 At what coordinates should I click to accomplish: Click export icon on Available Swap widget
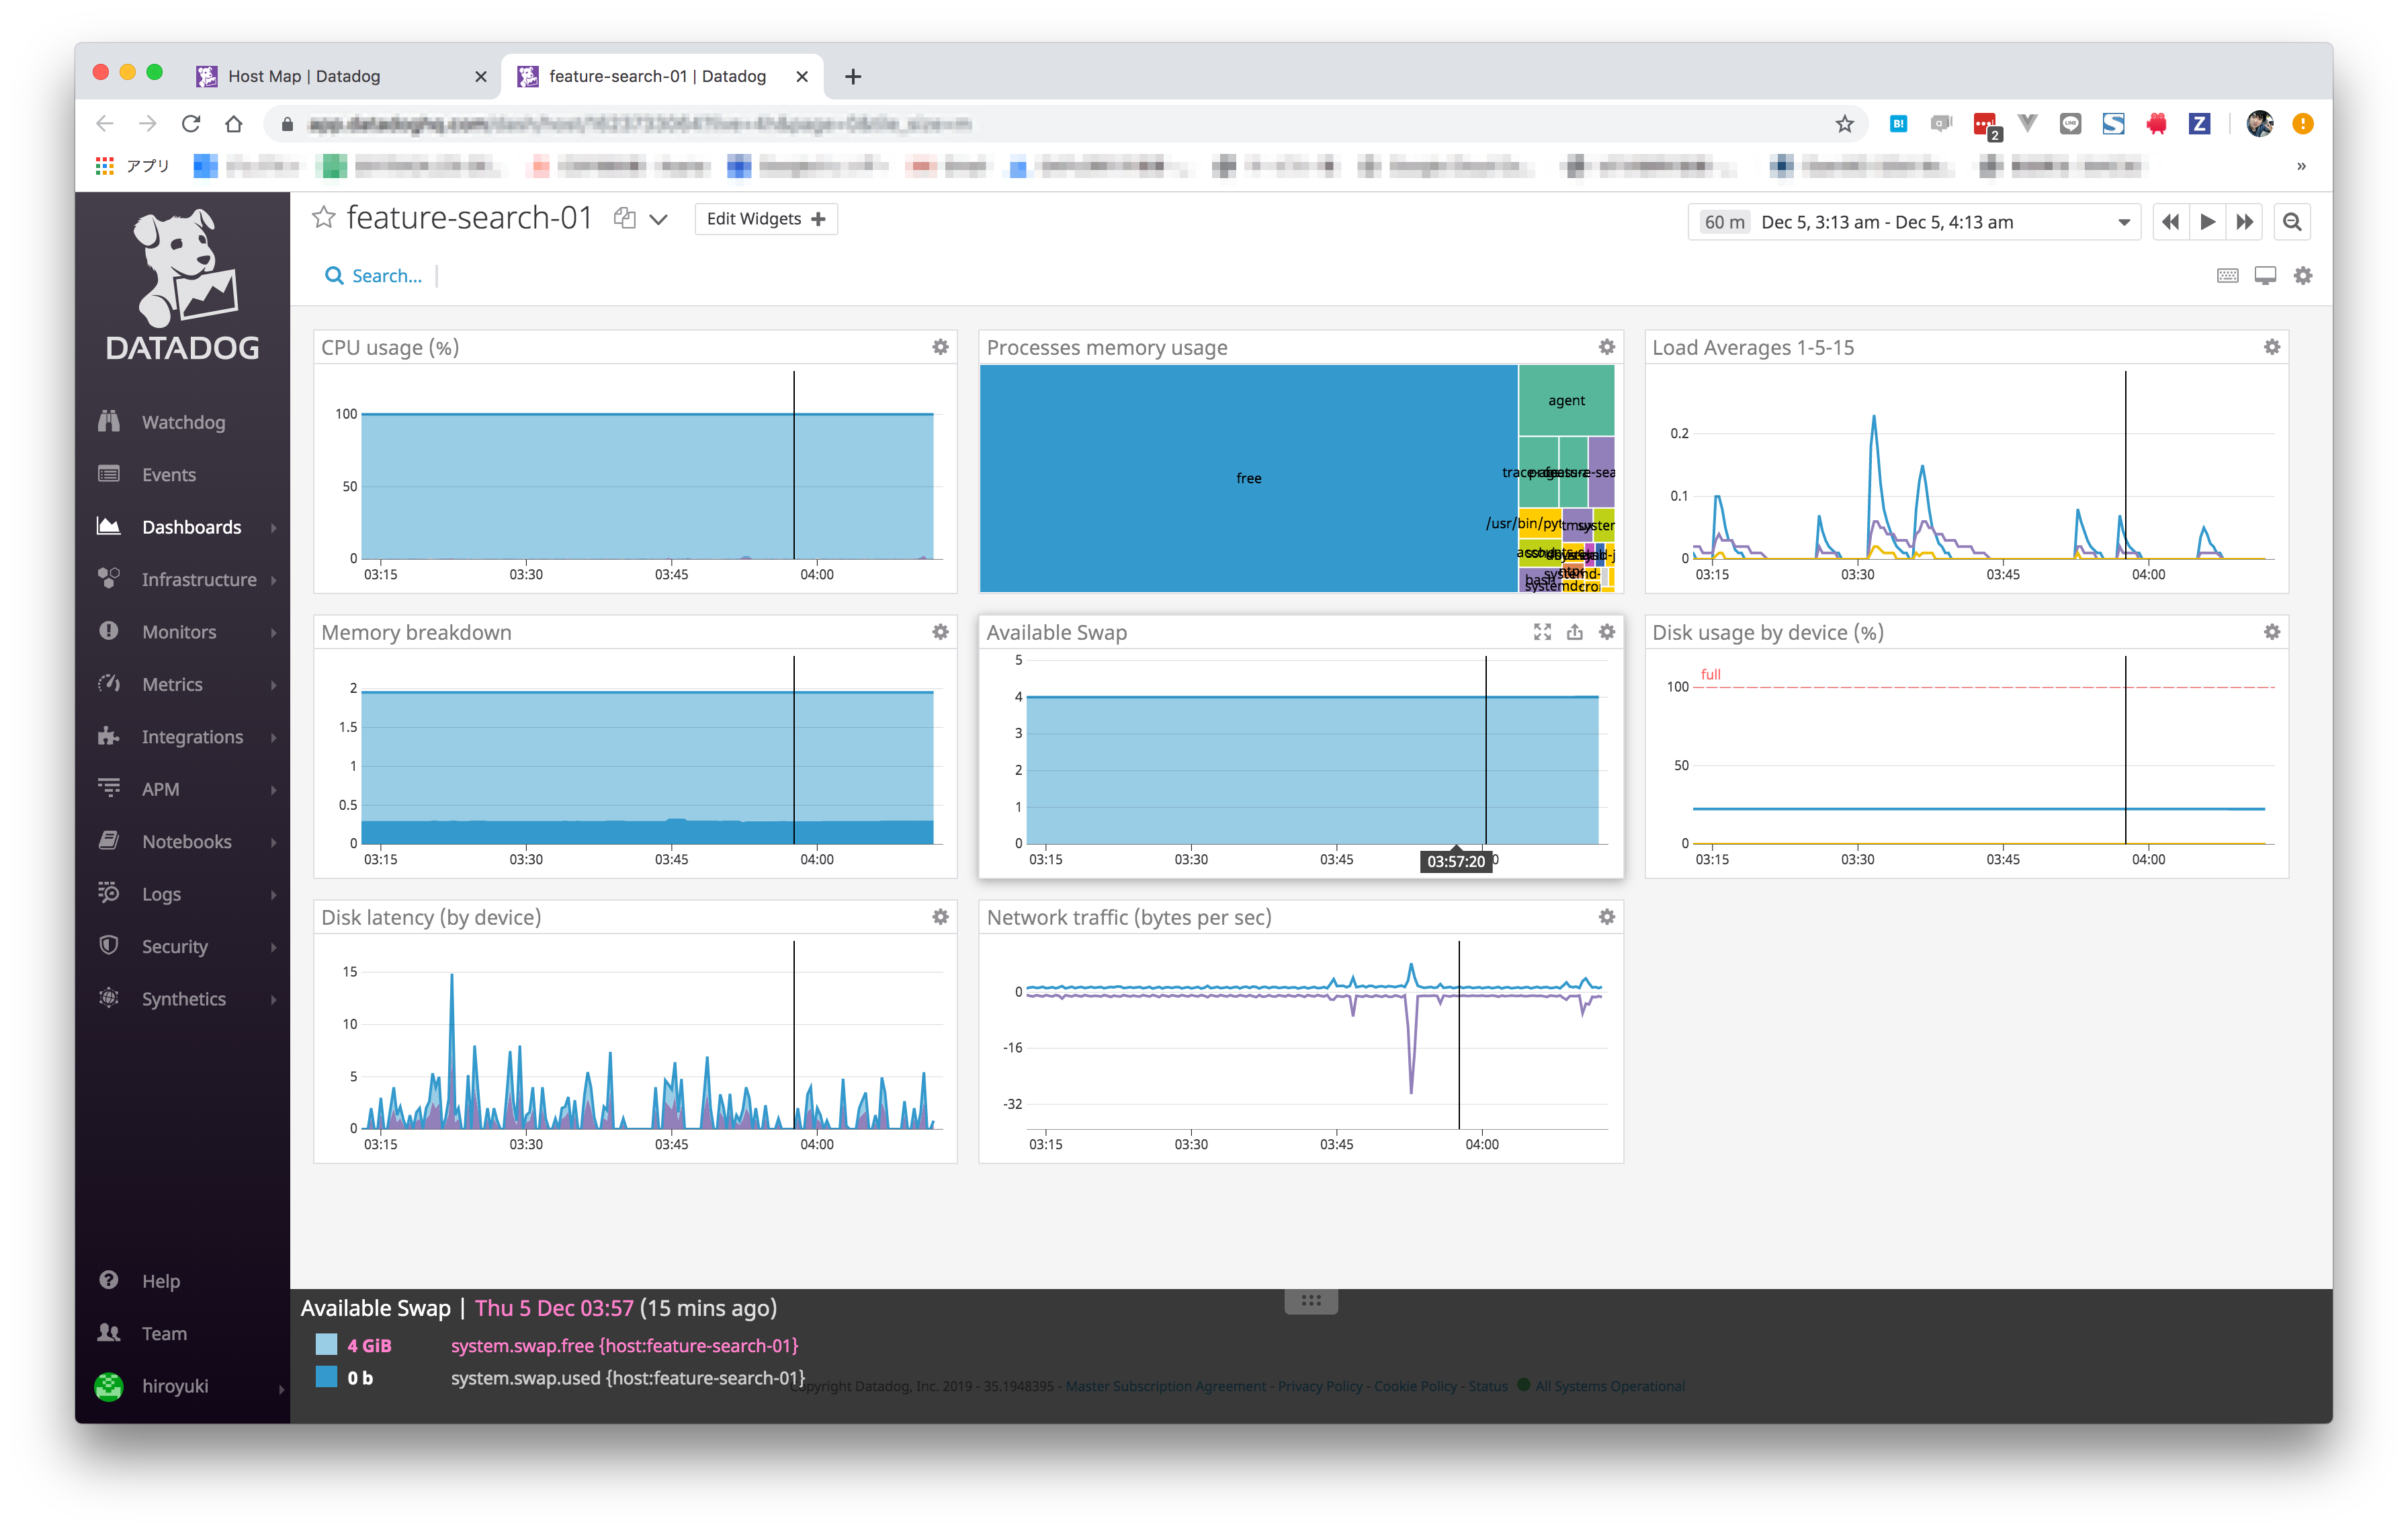coord(1574,632)
